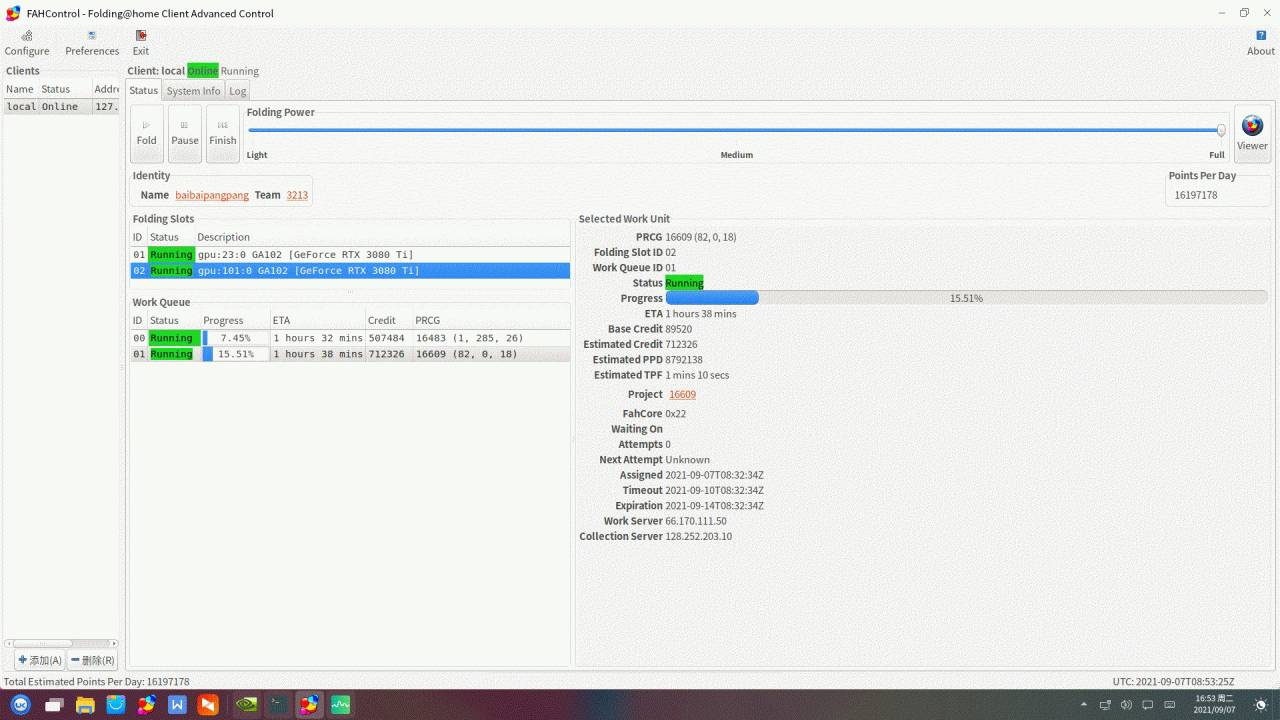The height and width of the screenshot is (720, 1280).
Task: Click the Work Server address 66.170.111.50
Action: [x=696, y=521]
